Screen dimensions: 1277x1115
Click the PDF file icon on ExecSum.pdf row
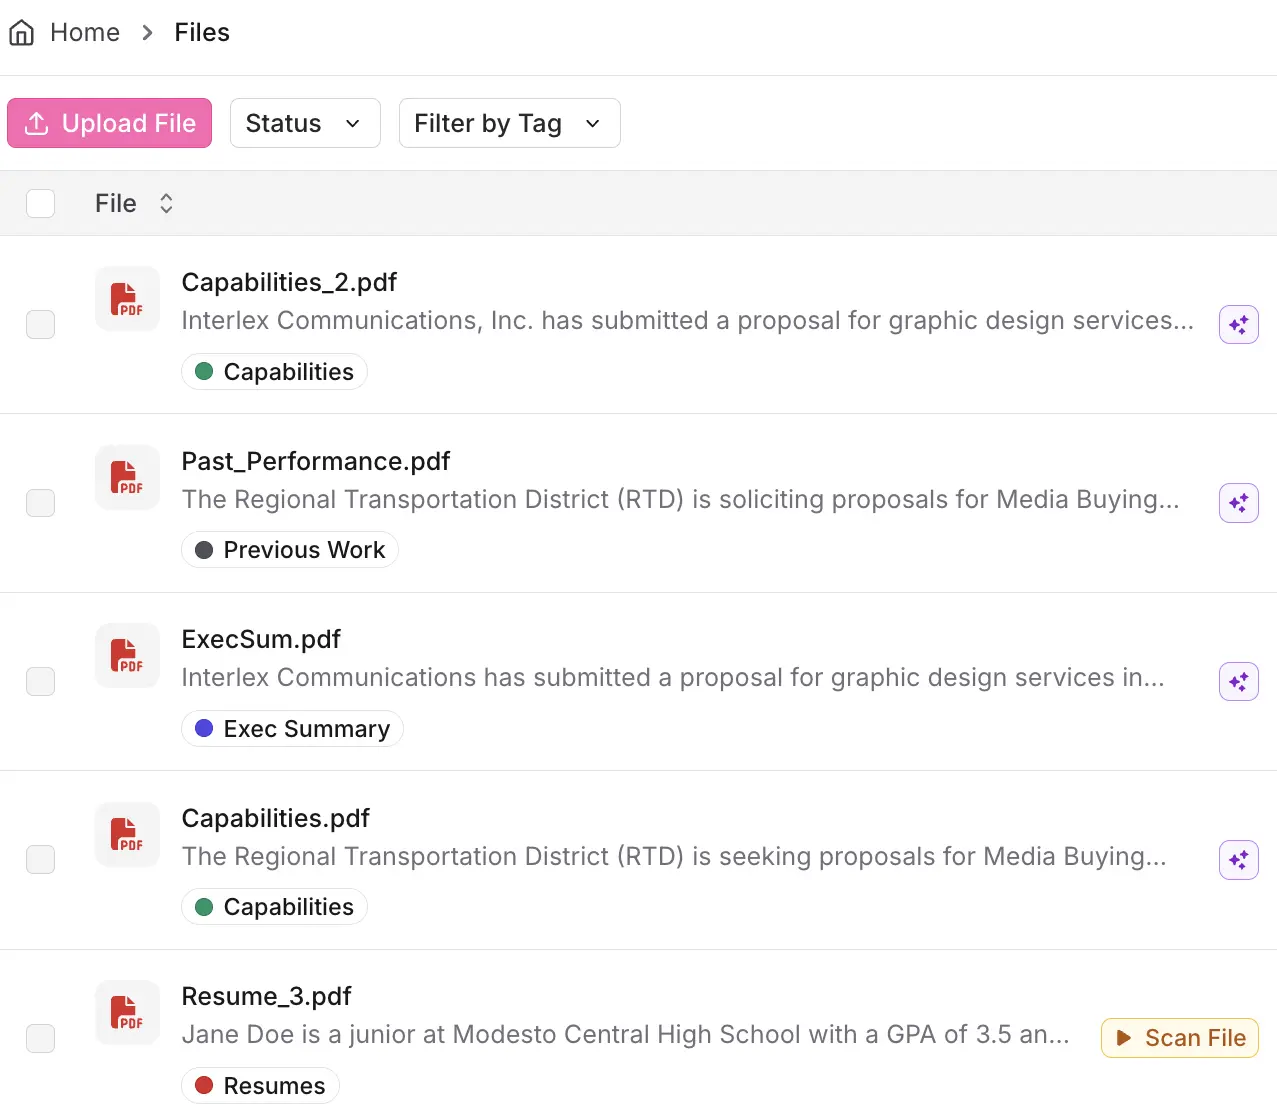point(127,655)
